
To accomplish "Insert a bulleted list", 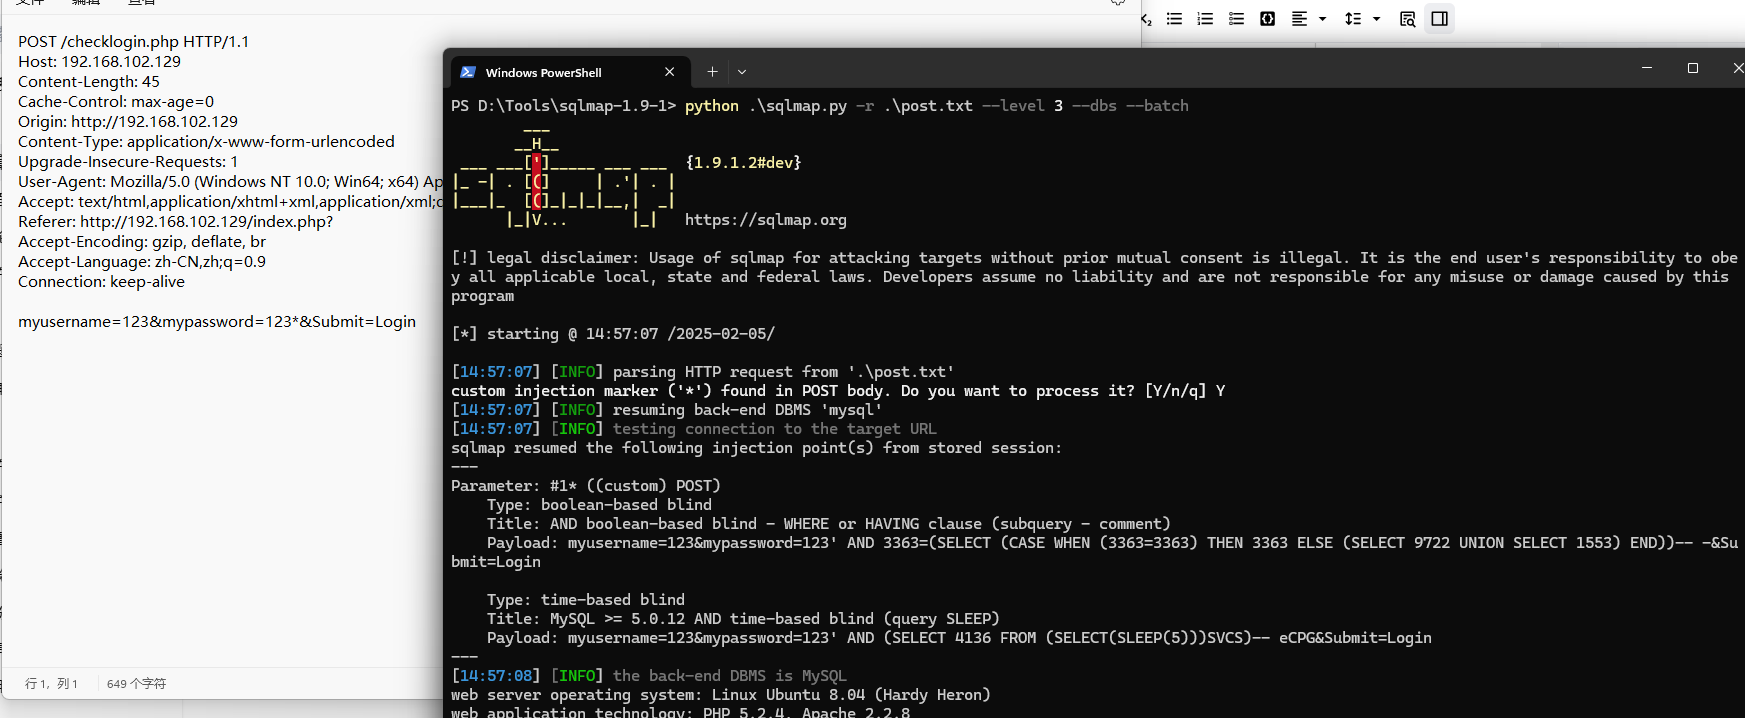I will pos(1174,19).
